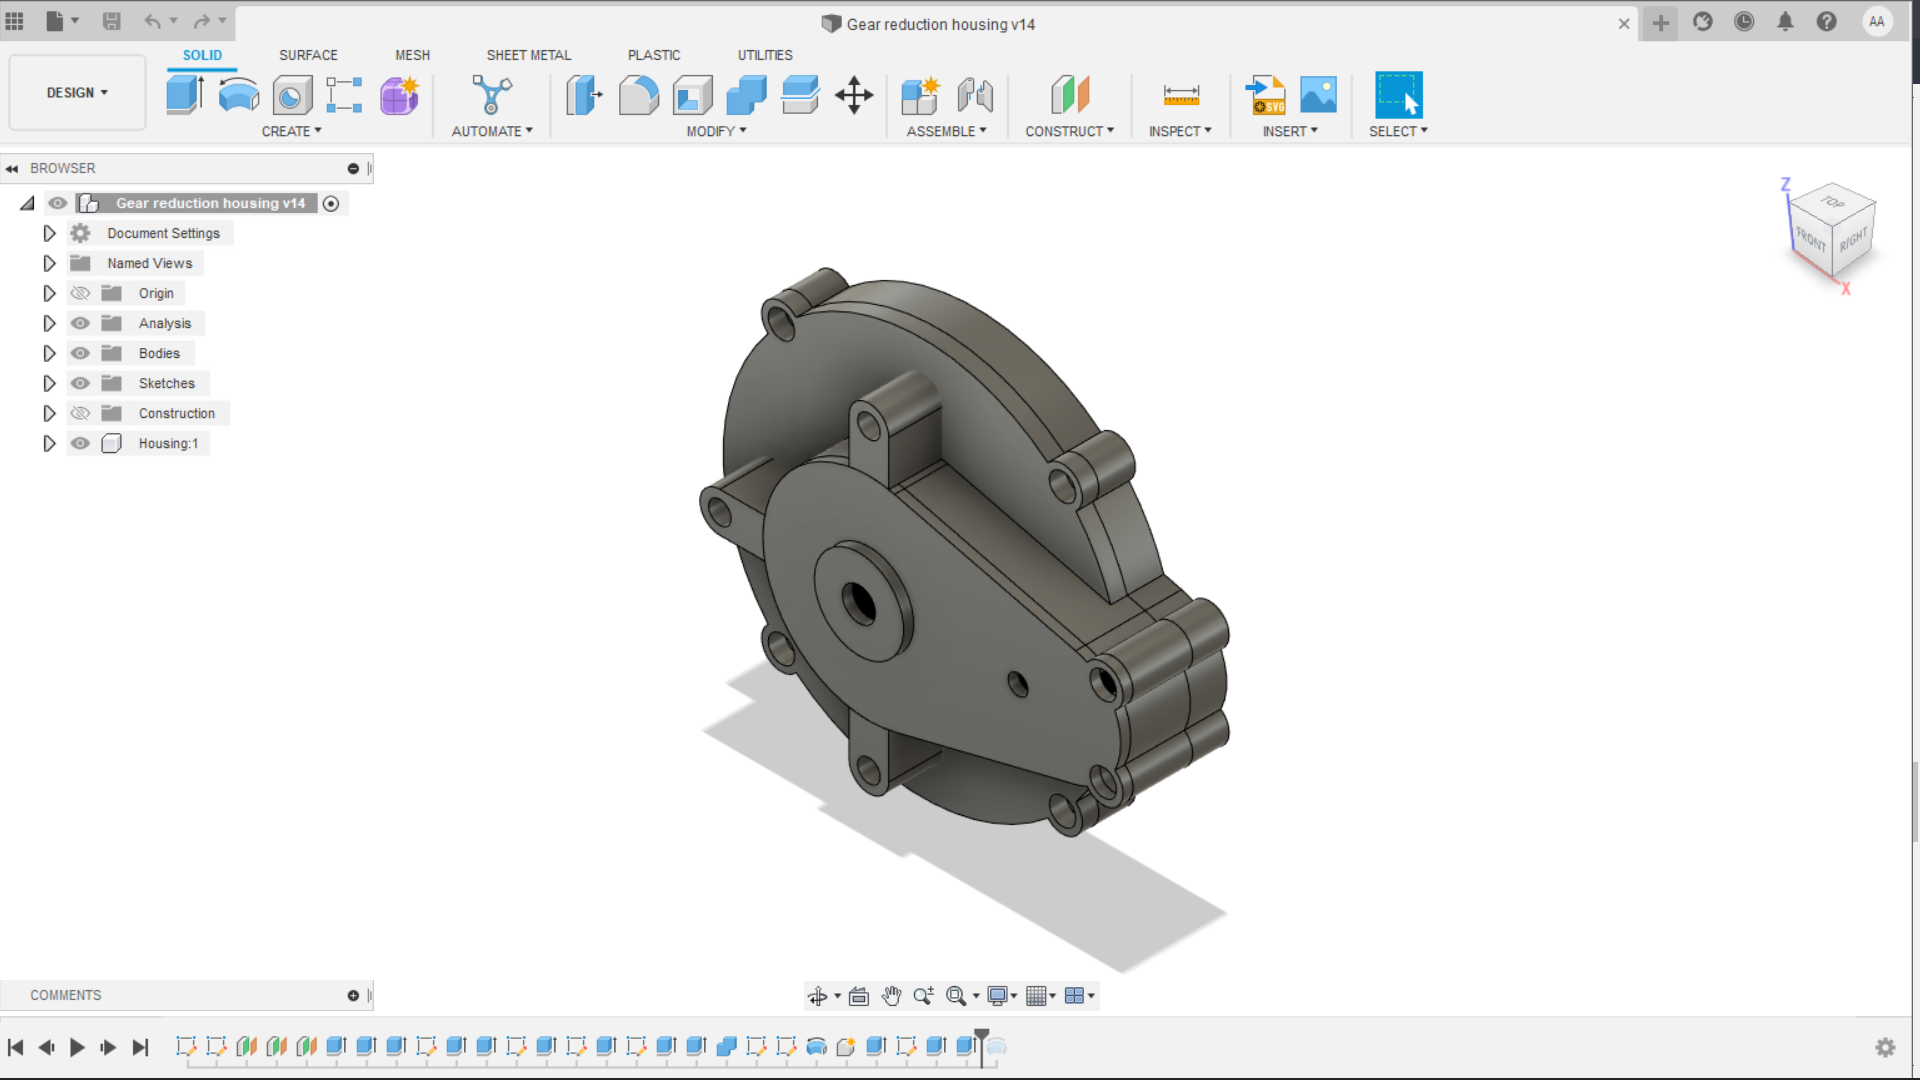
Task: Click the Move/Copy cross-arrow icon
Action: (x=854, y=95)
